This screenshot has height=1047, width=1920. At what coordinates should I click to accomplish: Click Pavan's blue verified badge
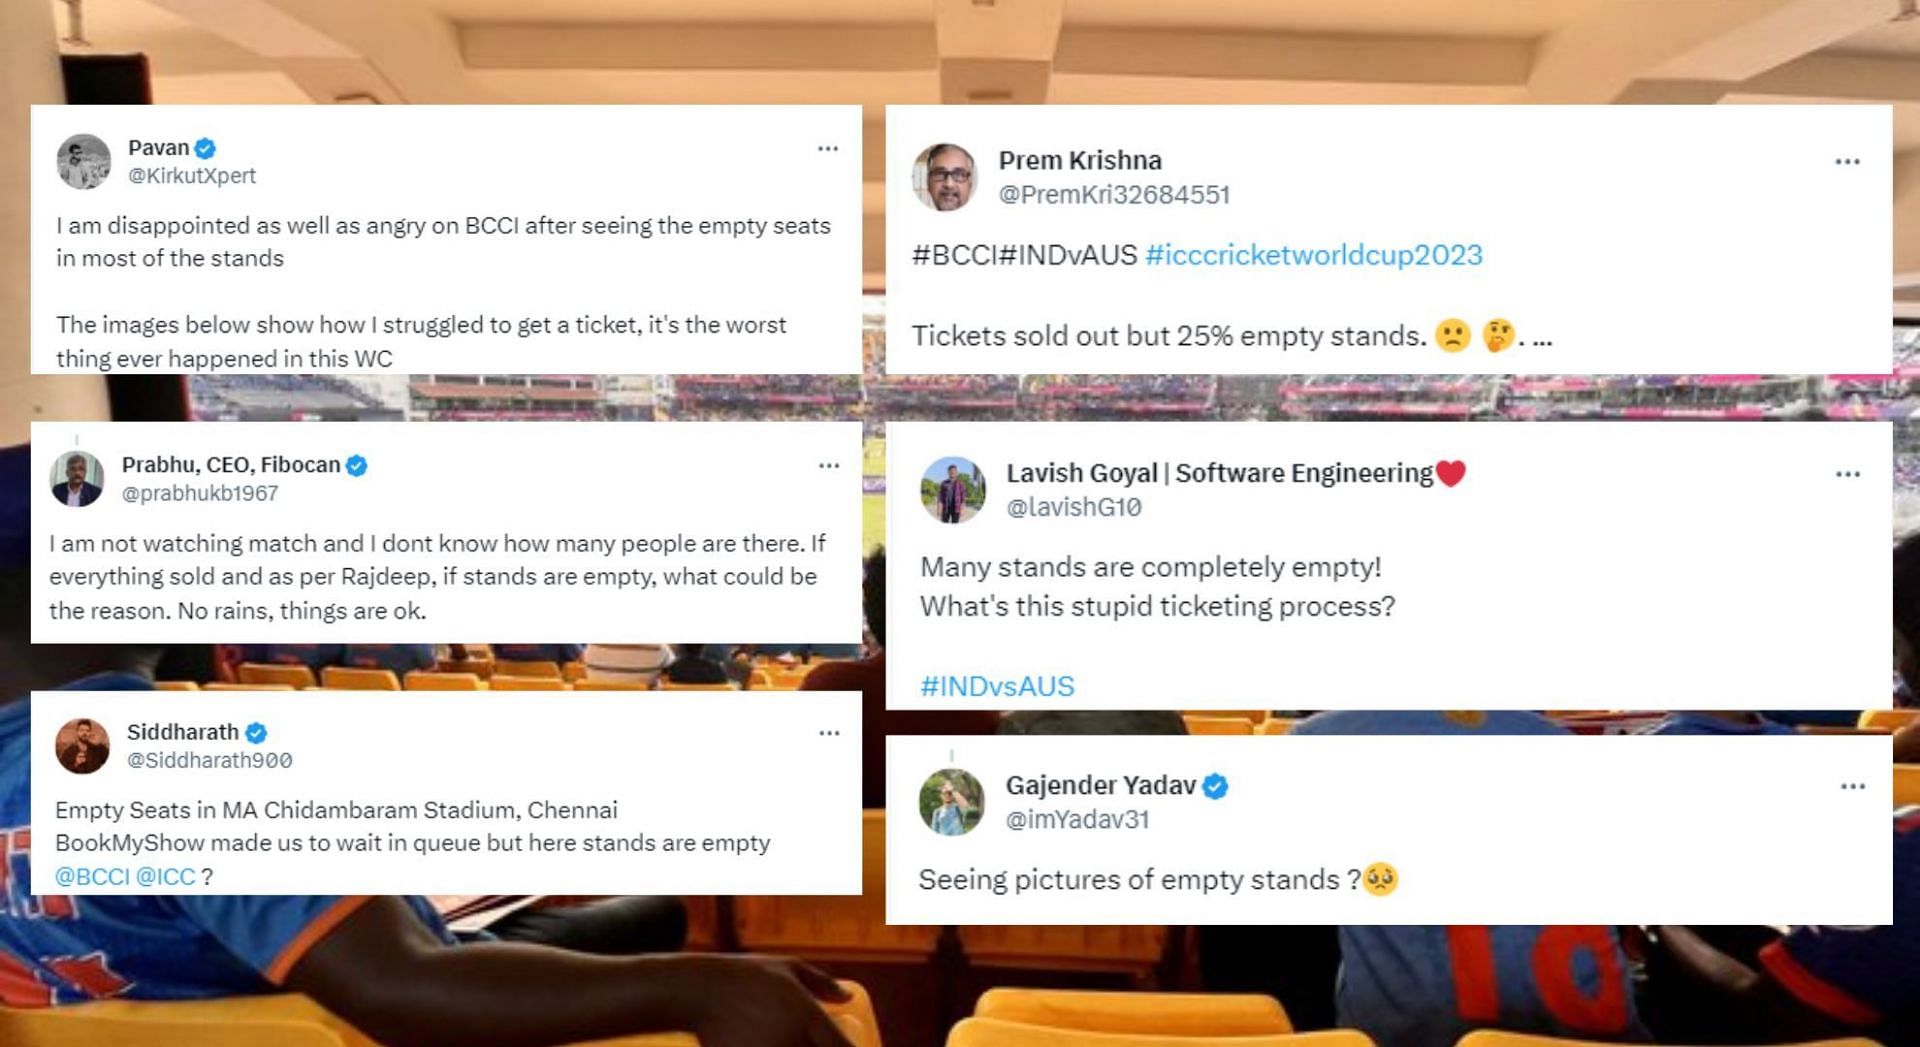(205, 148)
